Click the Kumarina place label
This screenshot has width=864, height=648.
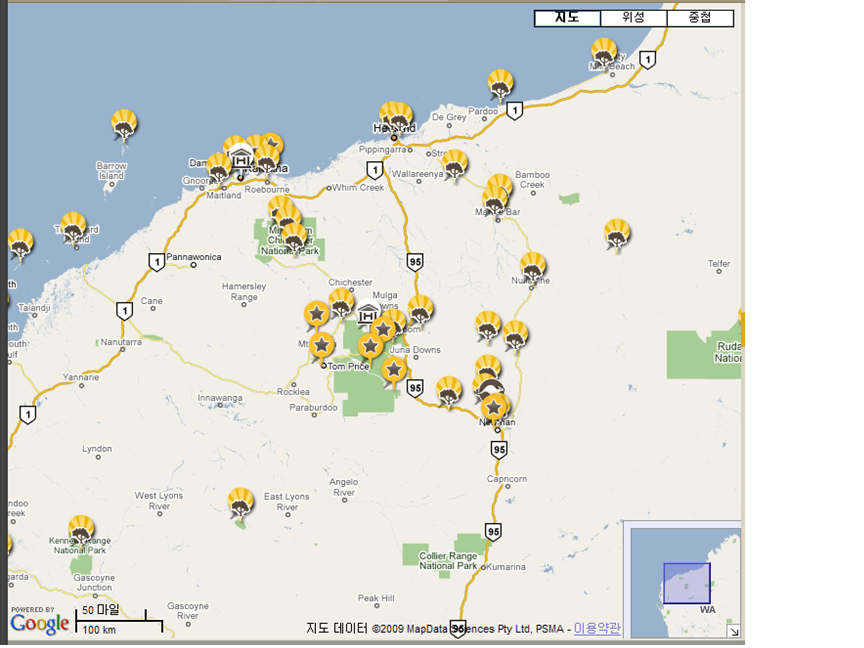506,567
